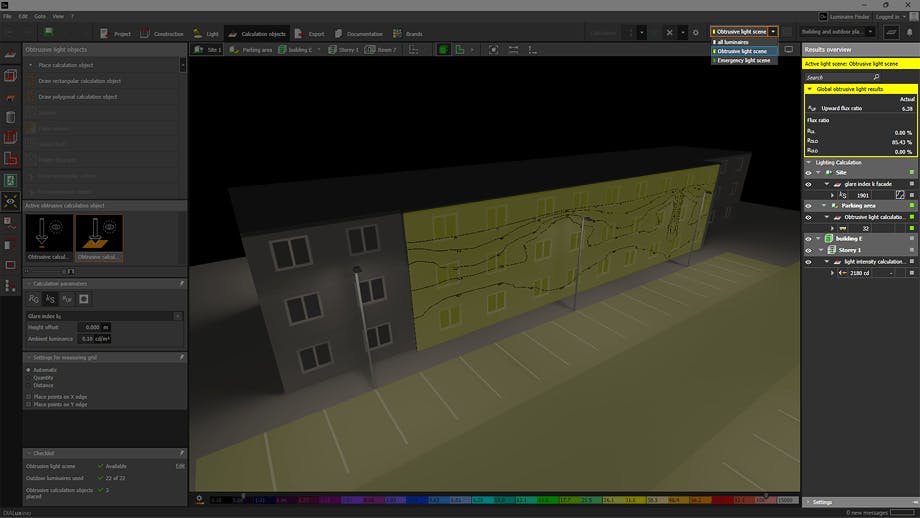Select the Site 1 breadcrumb
The height and width of the screenshot is (518, 920).
[x=208, y=50]
